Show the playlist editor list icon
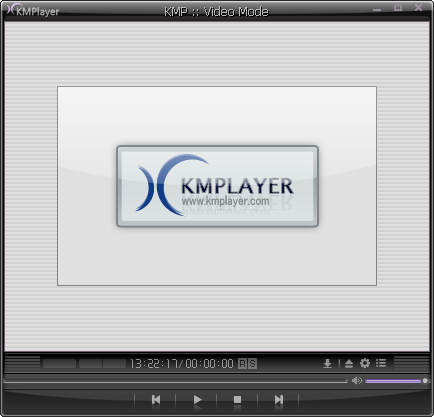 tap(381, 363)
